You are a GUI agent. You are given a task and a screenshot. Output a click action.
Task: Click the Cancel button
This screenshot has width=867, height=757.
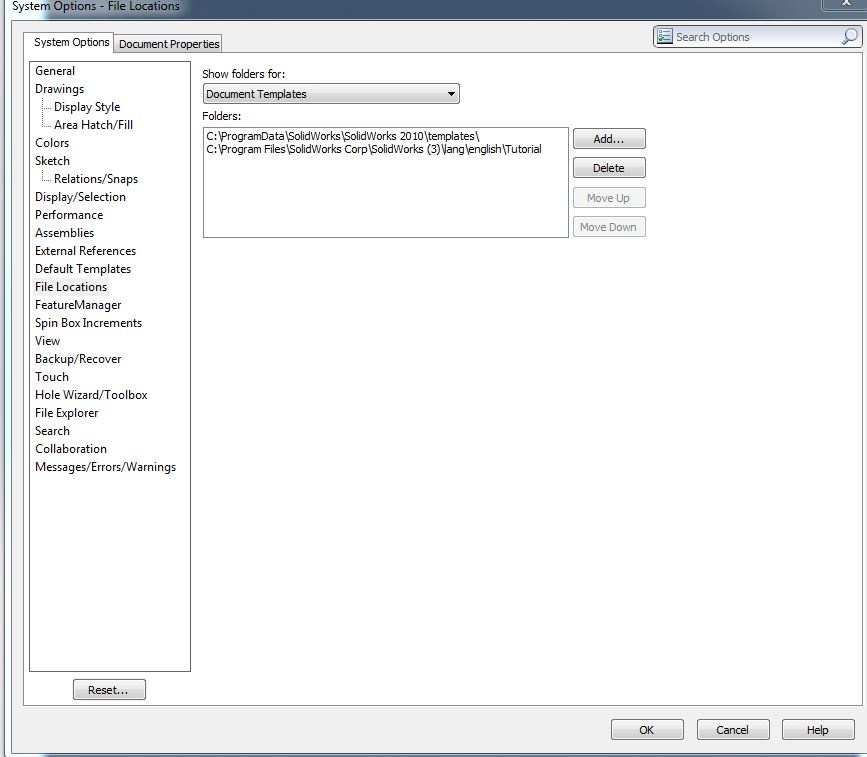tap(733, 729)
